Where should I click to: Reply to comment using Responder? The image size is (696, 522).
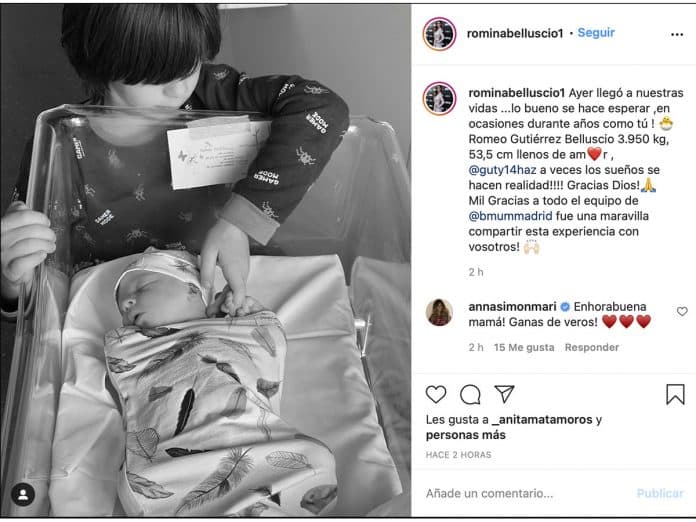(x=591, y=348)
